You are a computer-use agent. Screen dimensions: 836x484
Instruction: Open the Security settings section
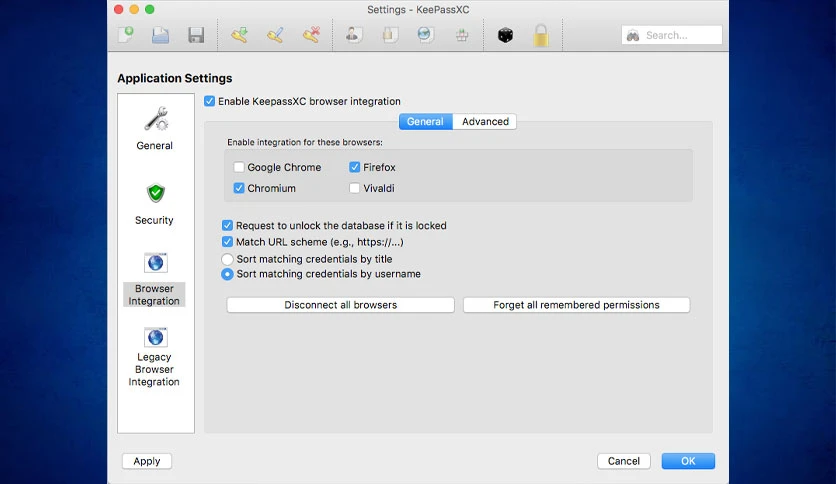click(x=155, y=204)
